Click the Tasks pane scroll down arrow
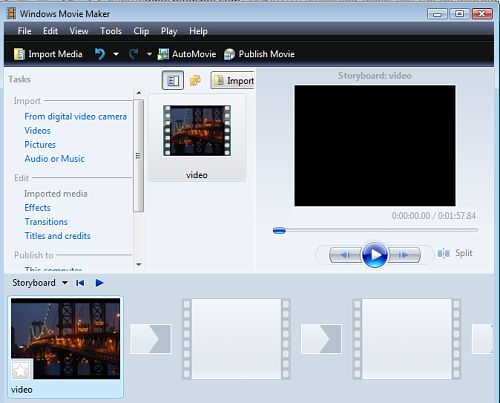 point(139,264)
